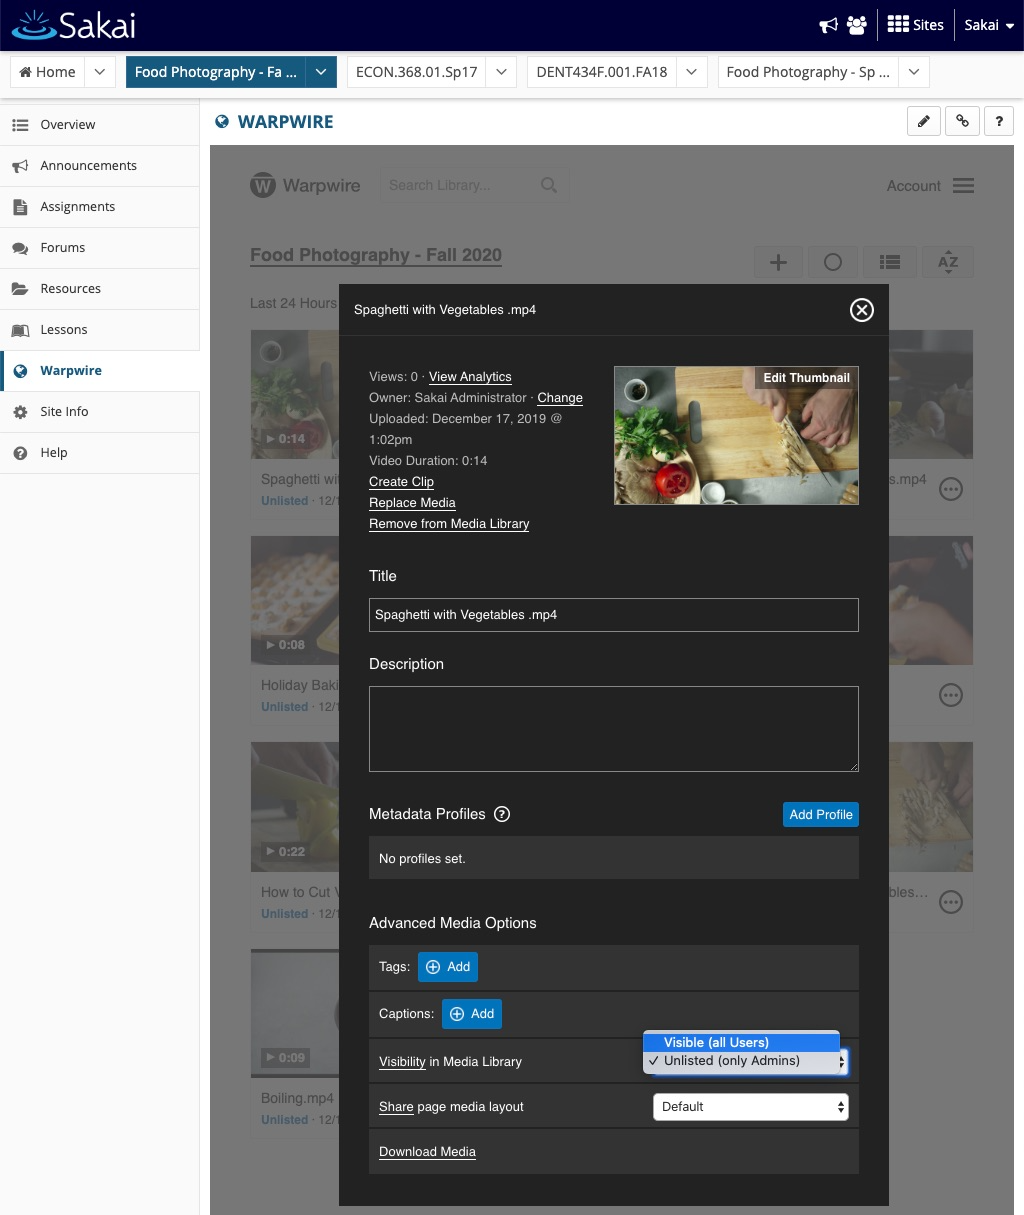Open the ECON.368.01.Sp17 site tab
The height and width of the screenshot is (1215, 1024).
[x=416, y=72]
